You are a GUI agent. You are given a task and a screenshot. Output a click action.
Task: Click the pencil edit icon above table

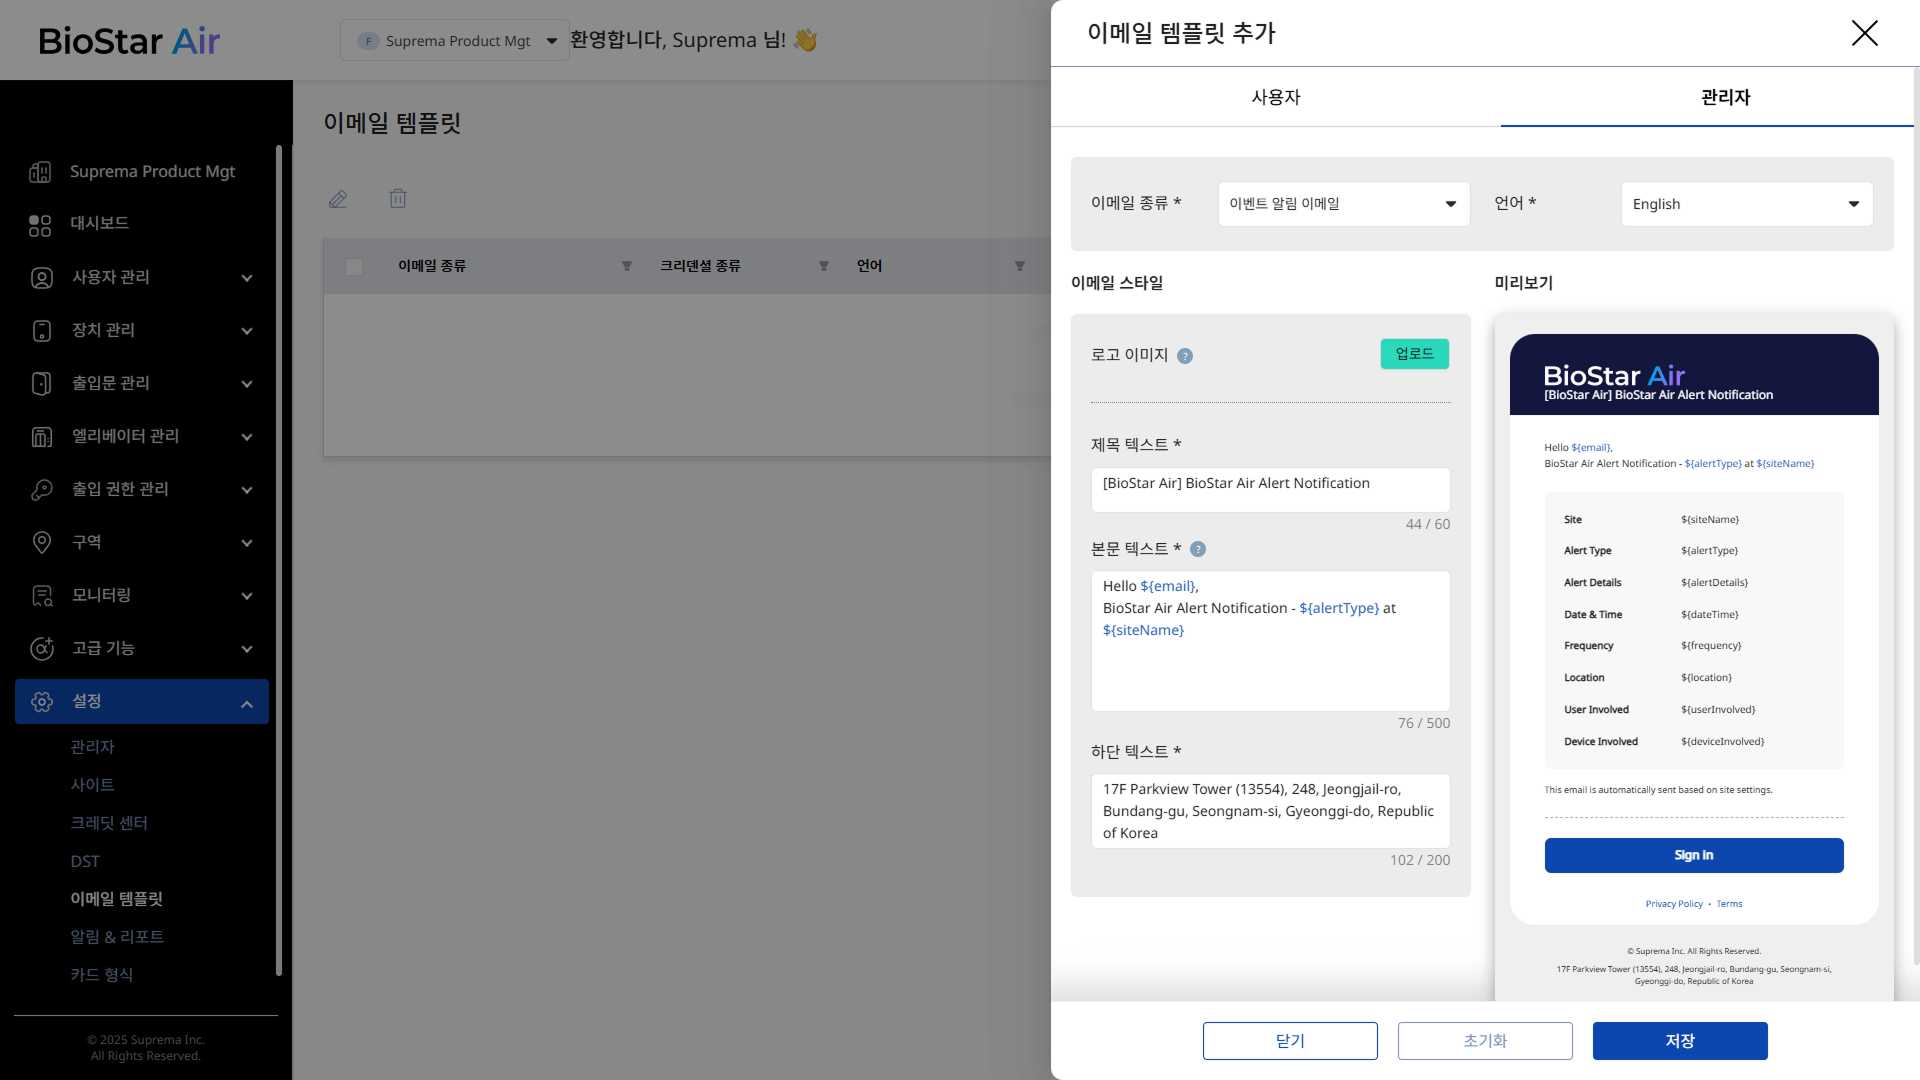[x=338, y=199]
